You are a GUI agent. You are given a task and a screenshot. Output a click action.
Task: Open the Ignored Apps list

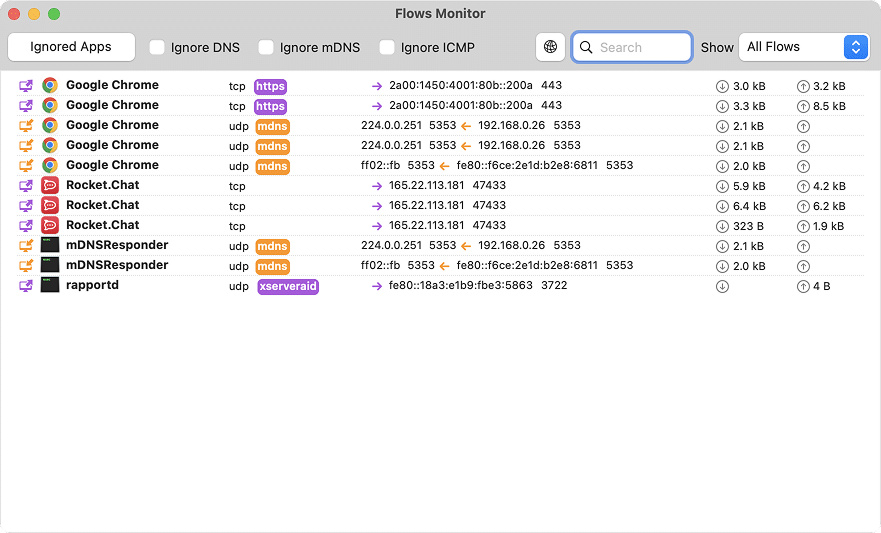pos(71,47)
